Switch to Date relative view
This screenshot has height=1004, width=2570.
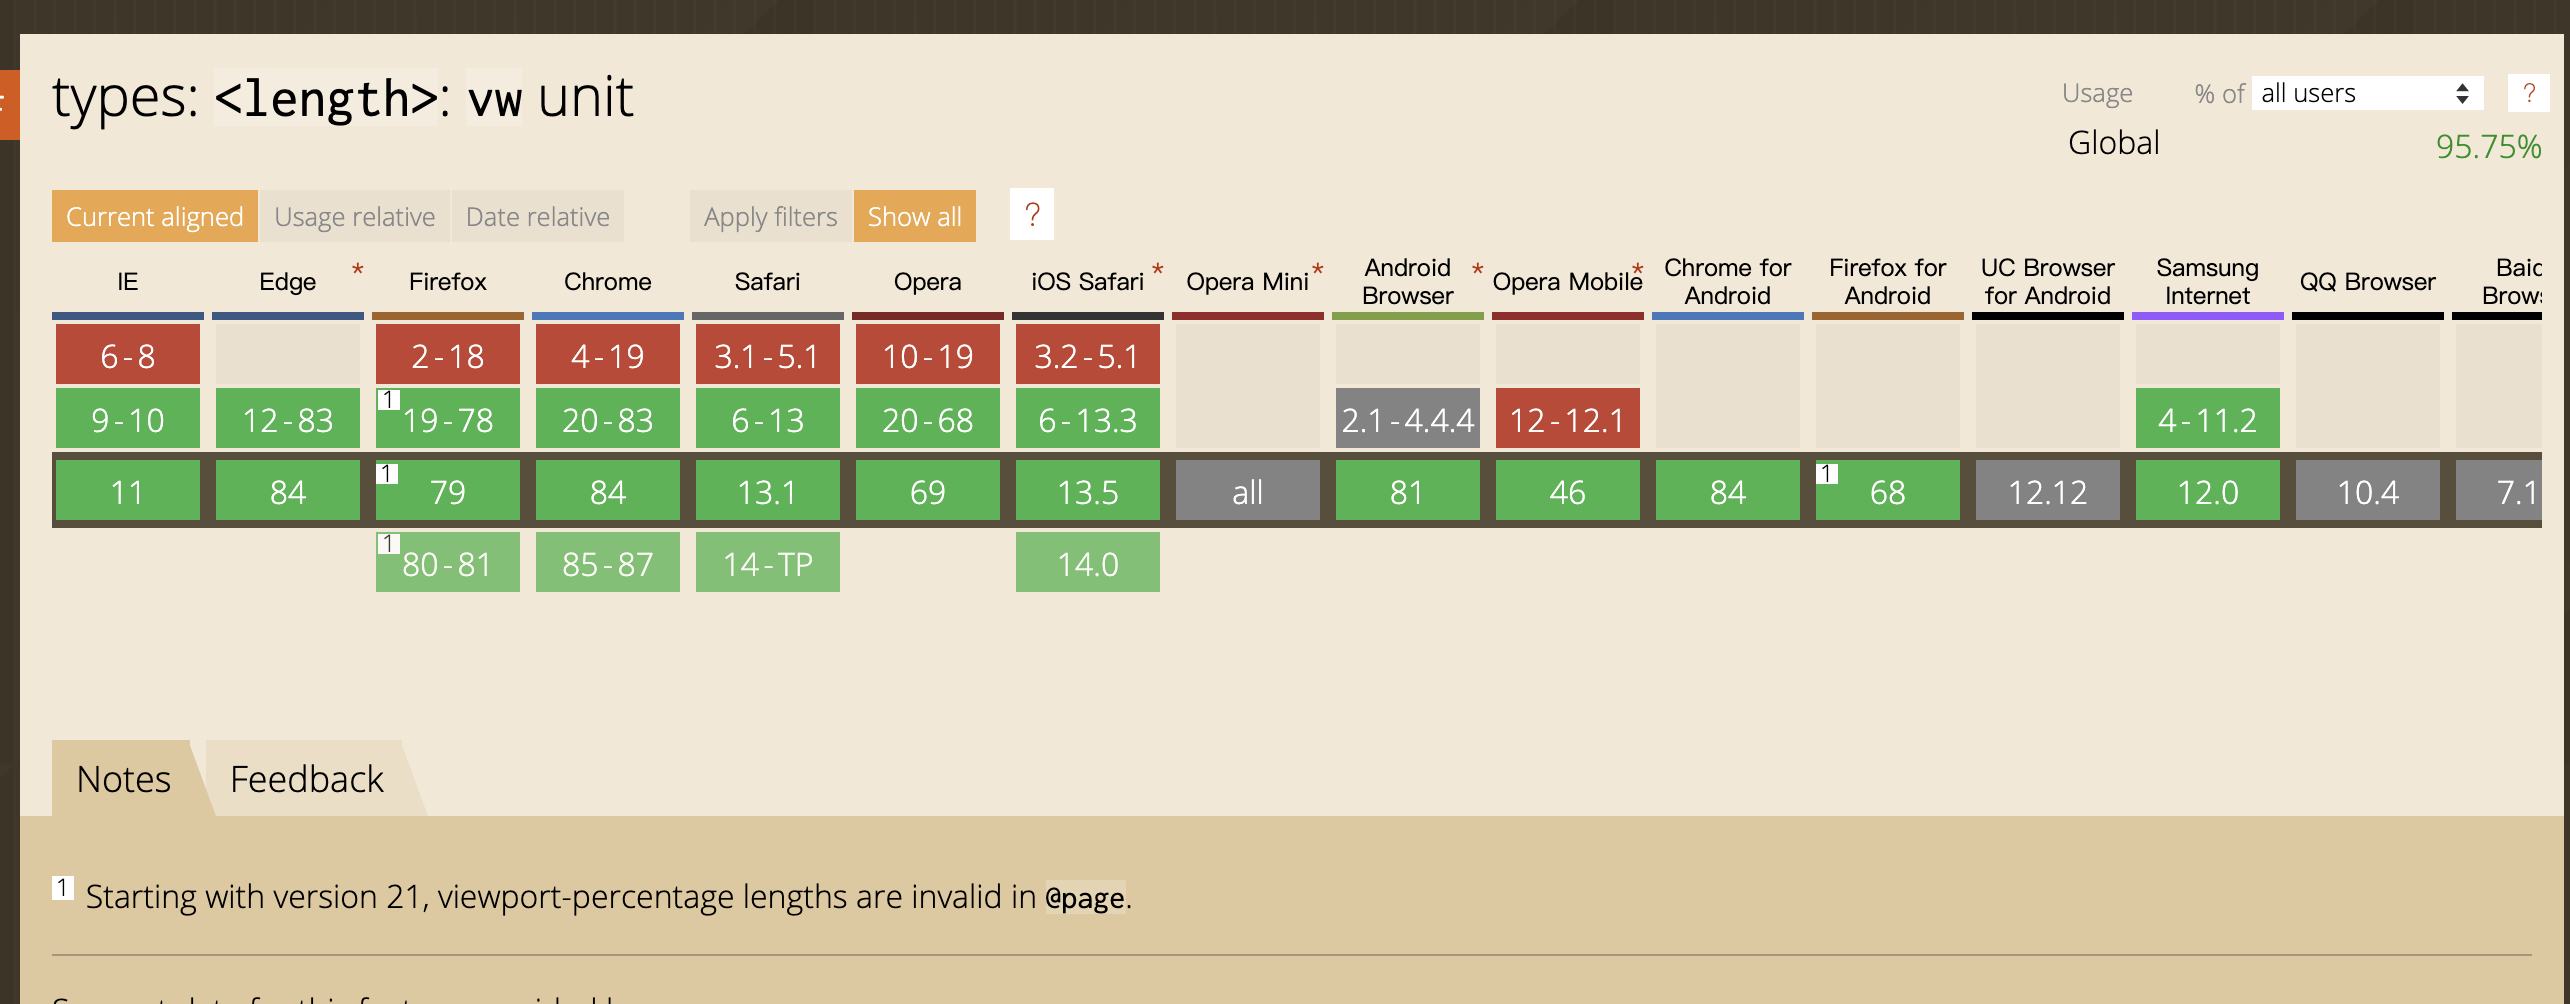coord(537,216)
